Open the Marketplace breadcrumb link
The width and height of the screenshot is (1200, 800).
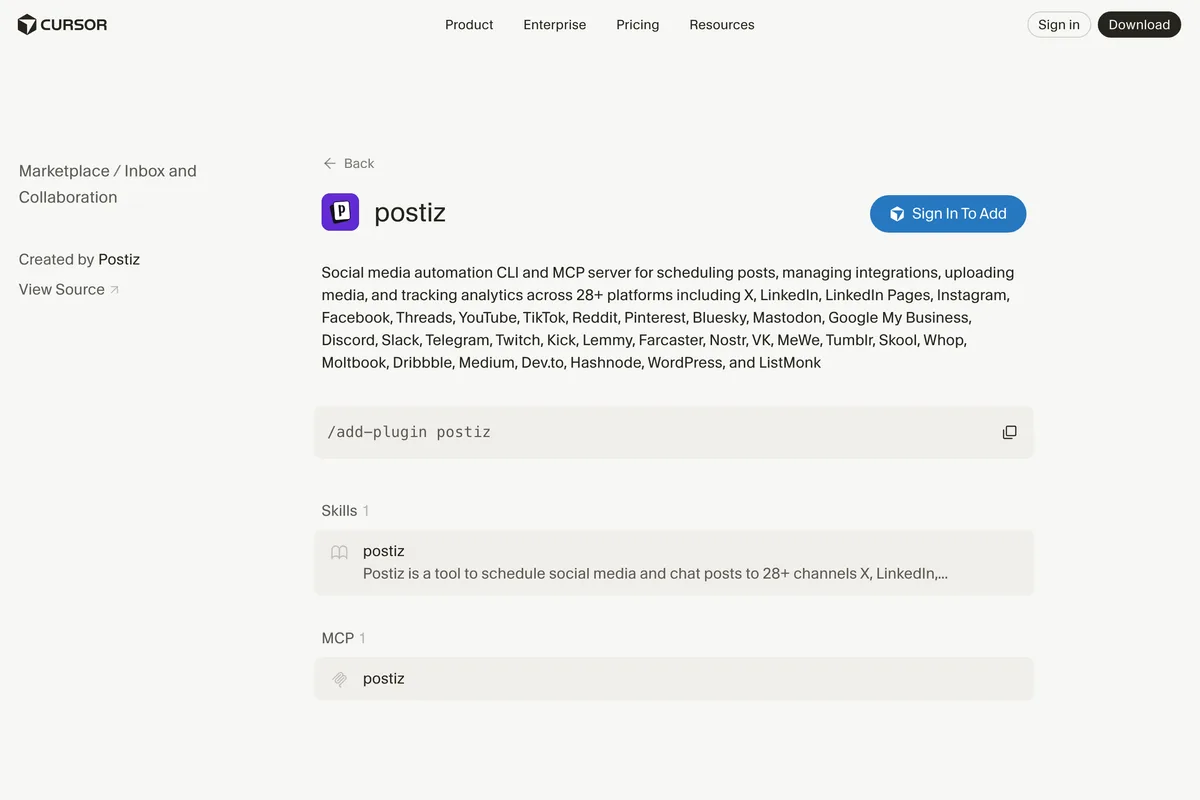point(64,171)
